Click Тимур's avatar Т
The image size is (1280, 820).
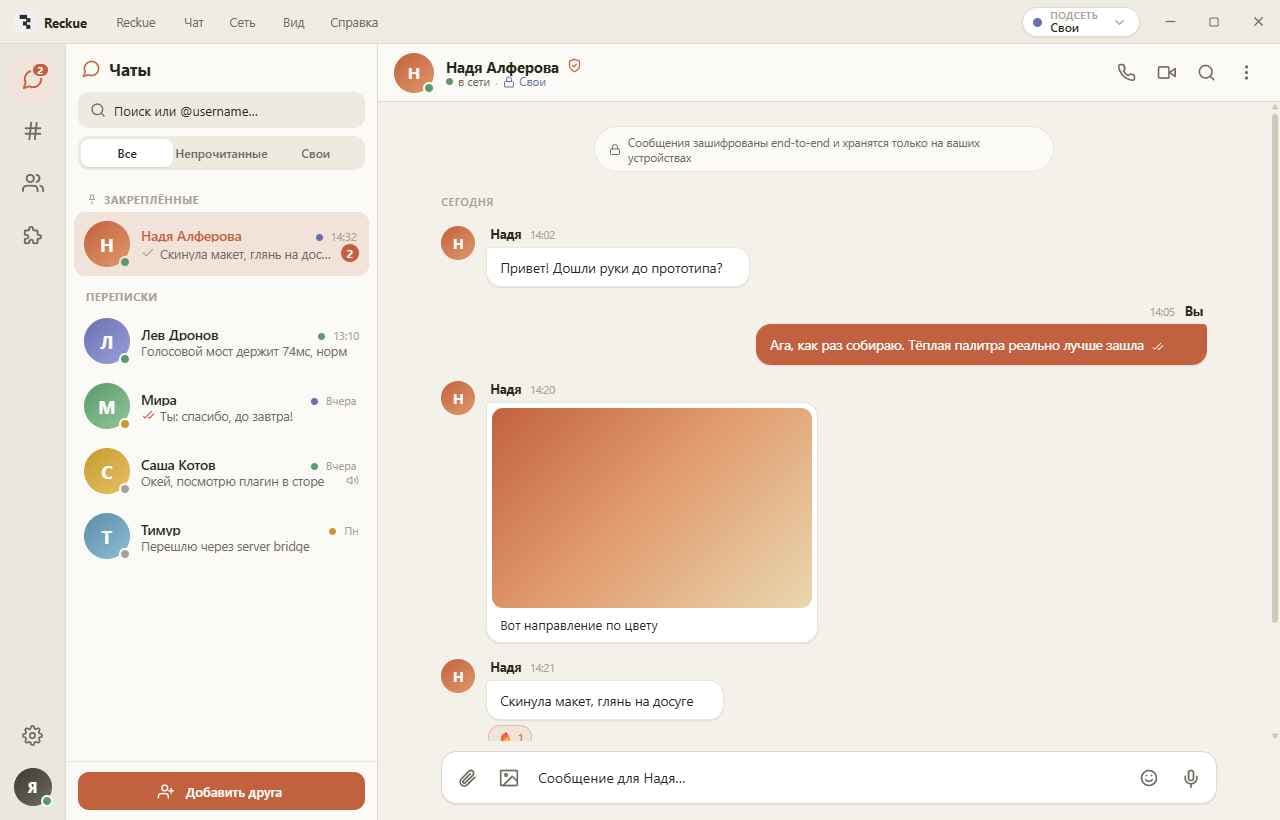point(107,537)
